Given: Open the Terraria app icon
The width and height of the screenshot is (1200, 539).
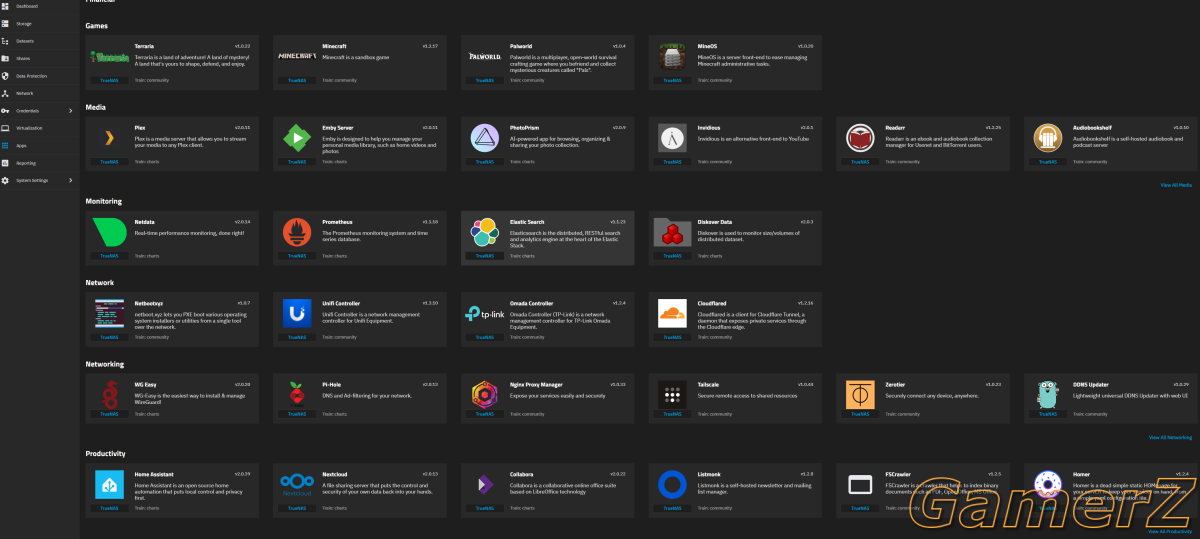Looking at the screenshot, I should pyautogui.click(x=109, y=57).
